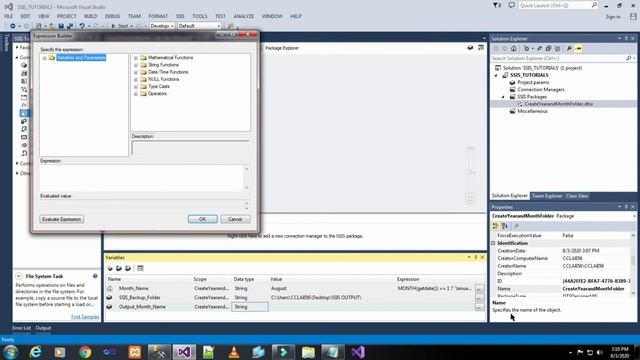Image resolution: width=640 pixels, height=360 pixels.
Task: Collapse SSIS_TUTORIALS project node
Action: 496,76
